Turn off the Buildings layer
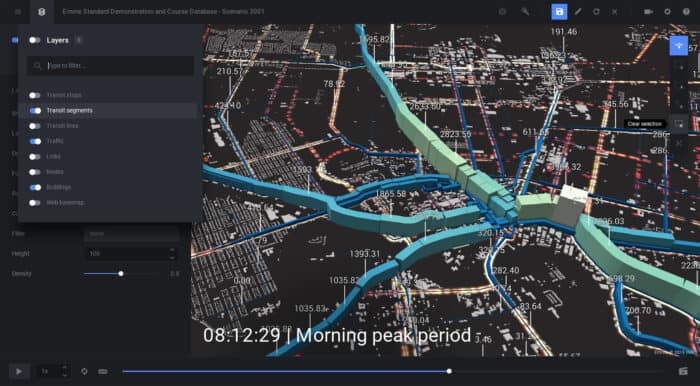This screenshot has width=700, height=386. point(35,187)
